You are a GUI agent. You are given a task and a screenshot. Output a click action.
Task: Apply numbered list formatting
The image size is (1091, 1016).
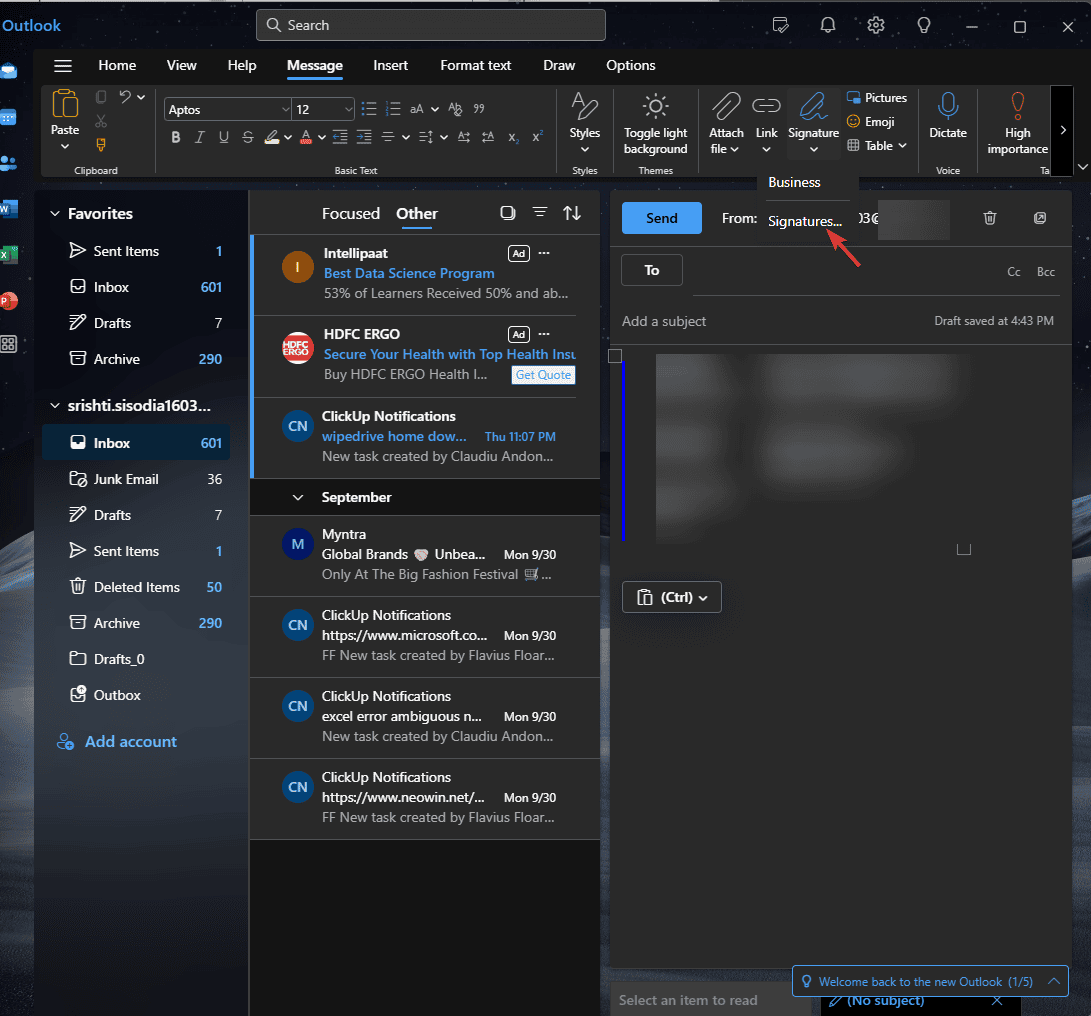click(x=393, y=109)
